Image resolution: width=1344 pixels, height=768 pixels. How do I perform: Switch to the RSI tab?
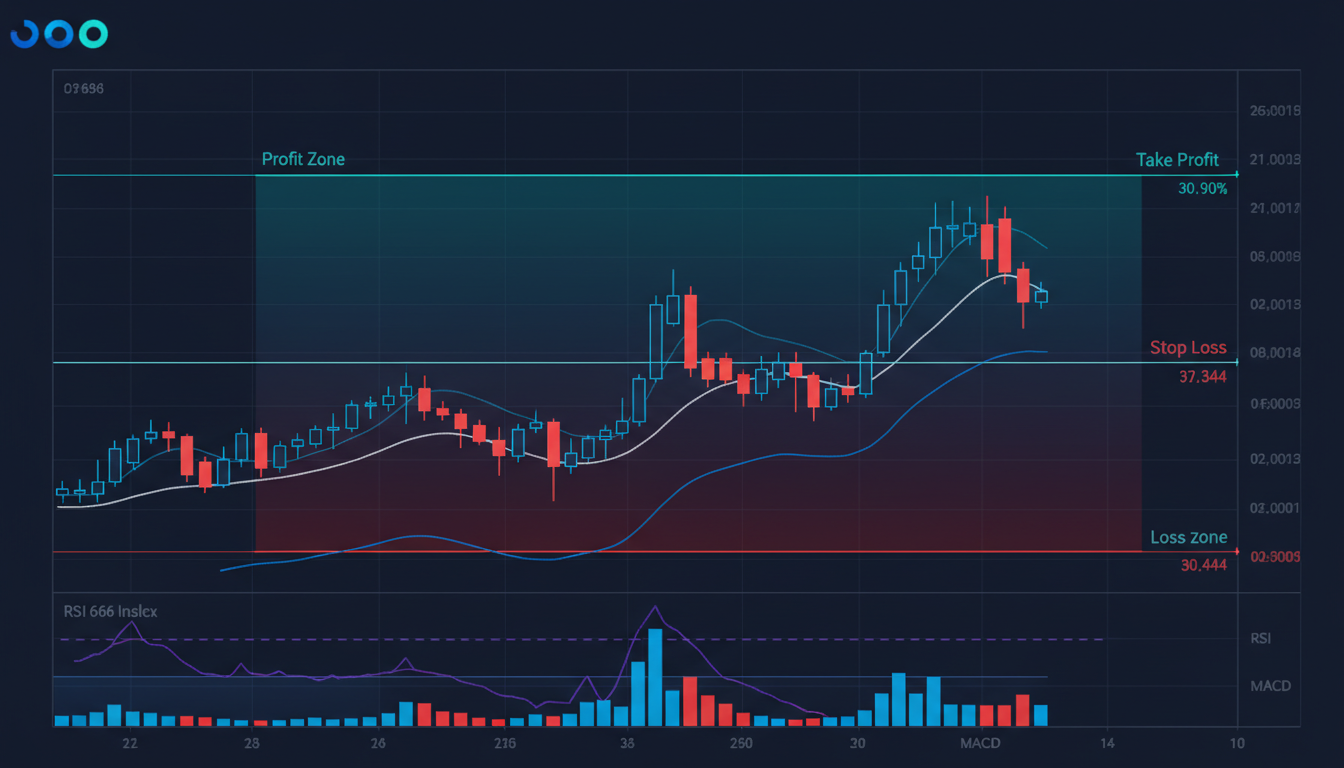tap(1260, 638)
